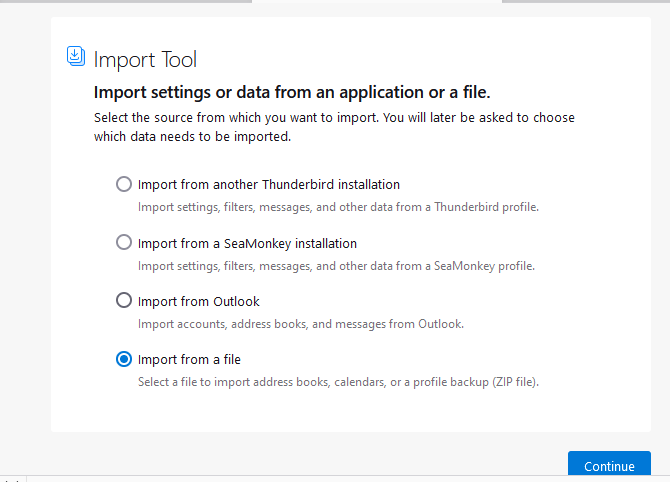This screenshot has width=670, height=482.
Task: Click the bold 'Import settings or data' heading
Action: point(292,92)
